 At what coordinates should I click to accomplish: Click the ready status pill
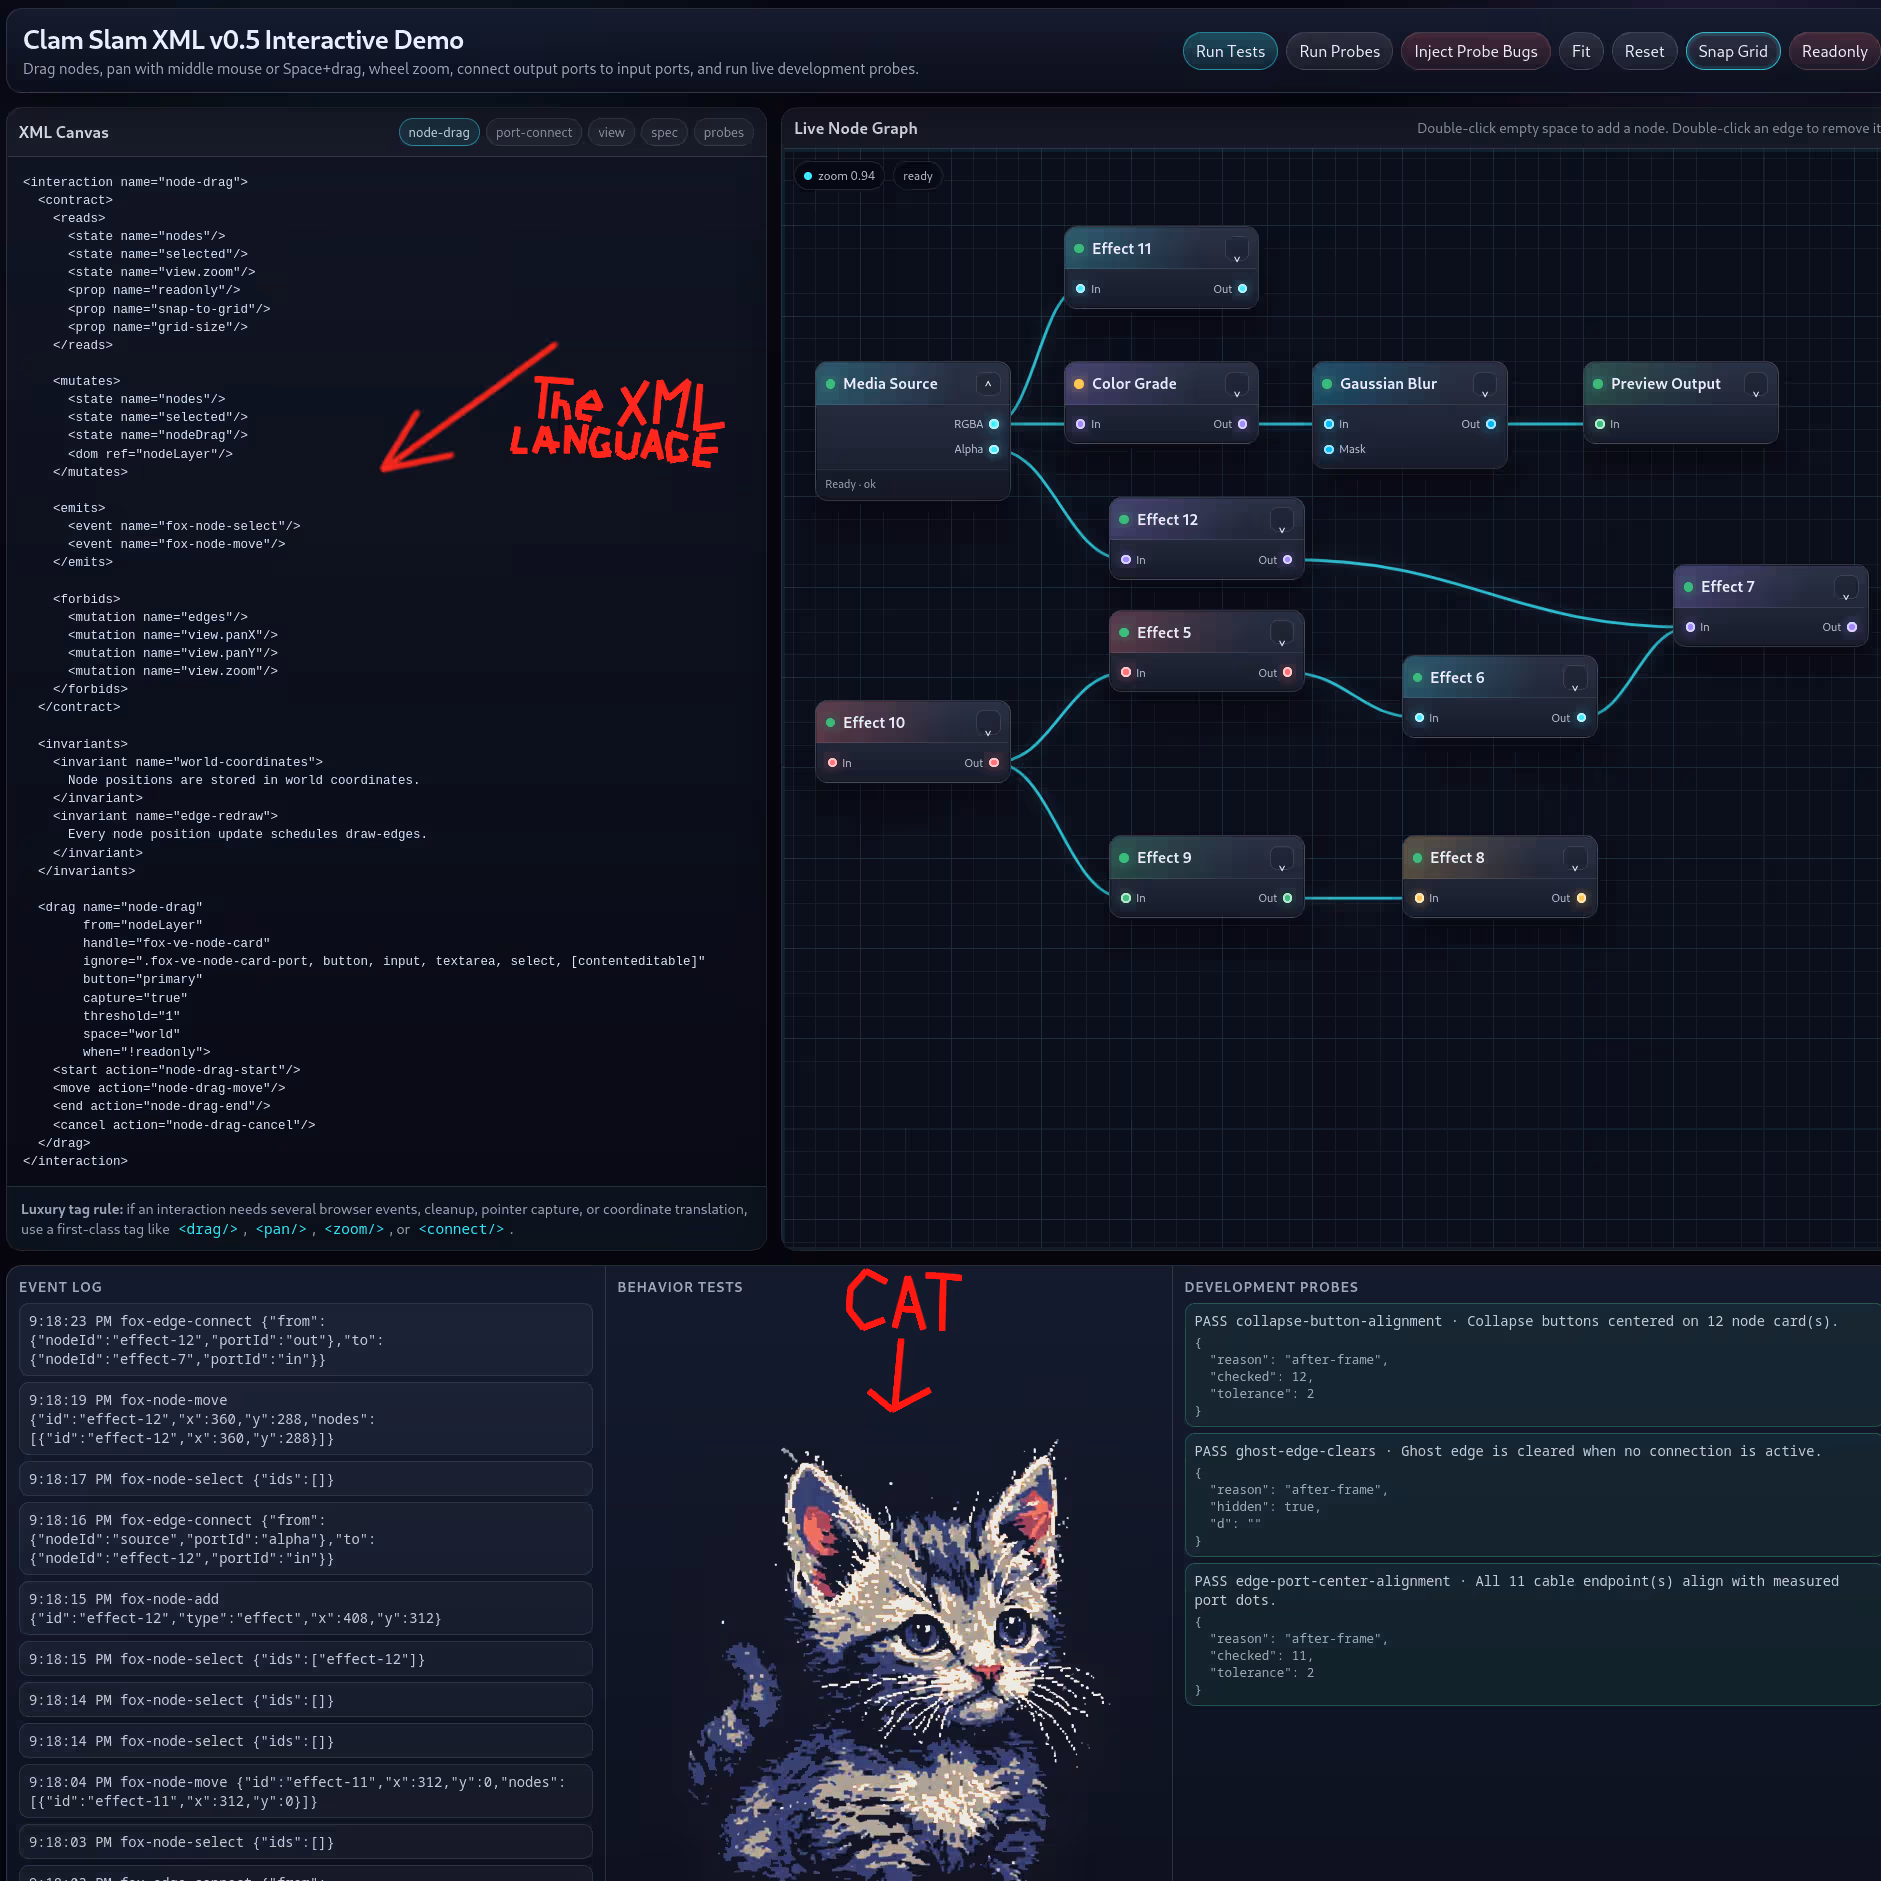pyautogui.click(x=917, y=176)
